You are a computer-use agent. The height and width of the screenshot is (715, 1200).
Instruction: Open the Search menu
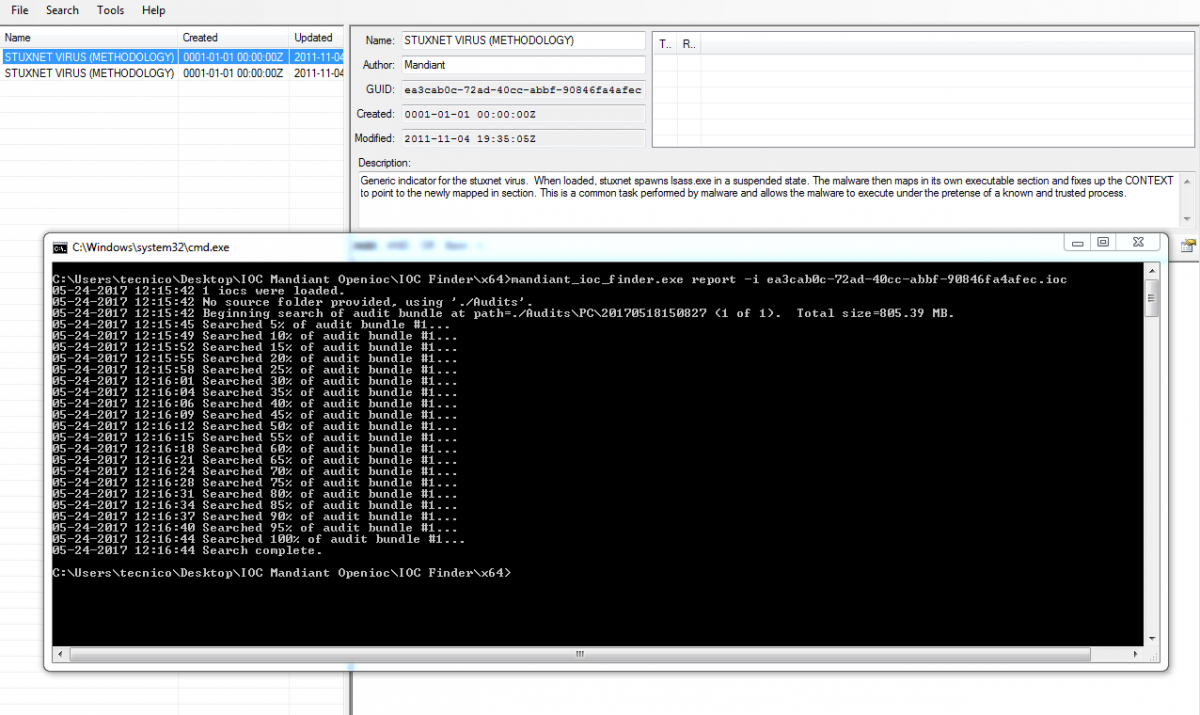(62, 10)
